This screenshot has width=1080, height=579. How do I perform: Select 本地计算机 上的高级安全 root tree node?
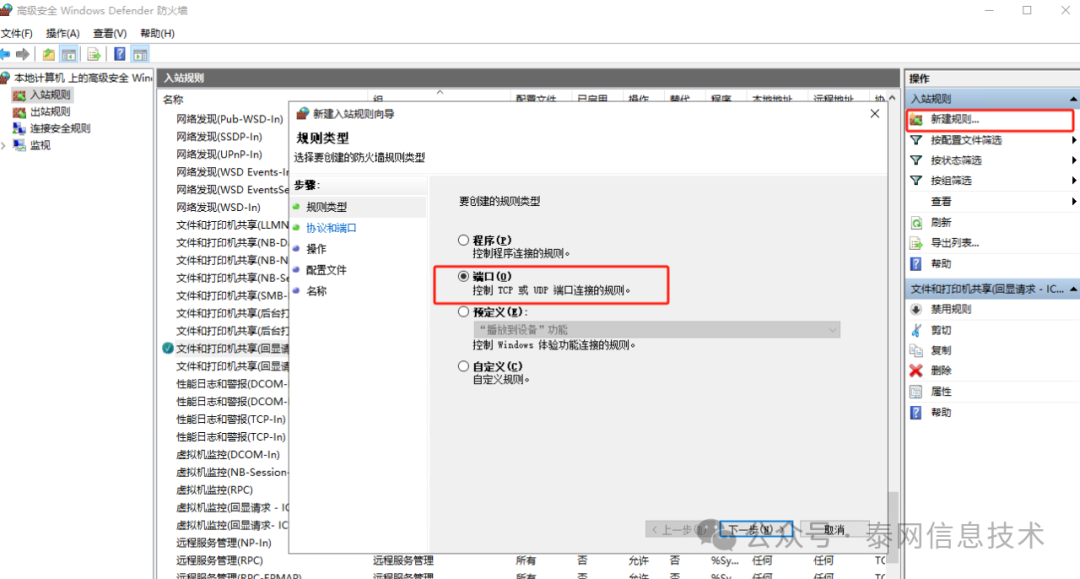[83, 78]
